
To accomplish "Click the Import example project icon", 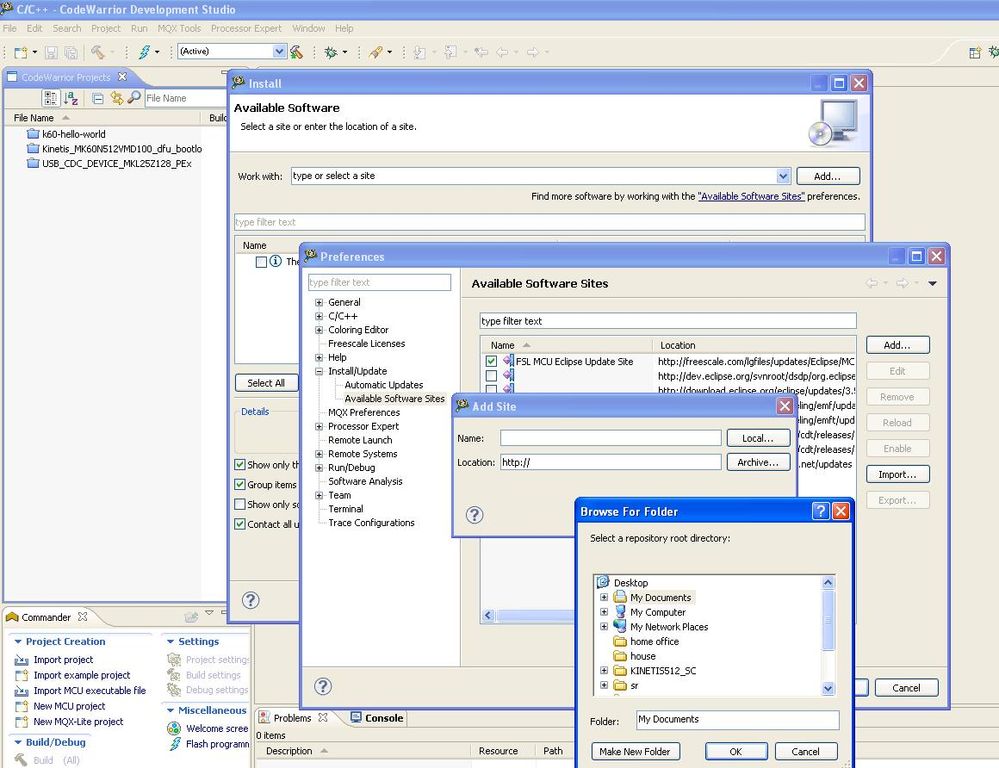I will point(22,675).
